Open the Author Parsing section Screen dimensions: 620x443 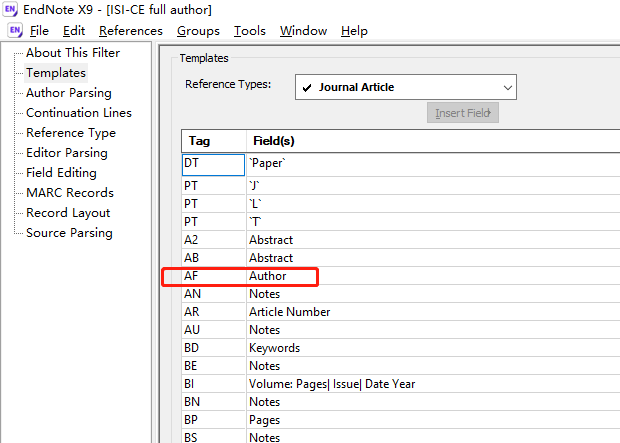pos(69,93)
